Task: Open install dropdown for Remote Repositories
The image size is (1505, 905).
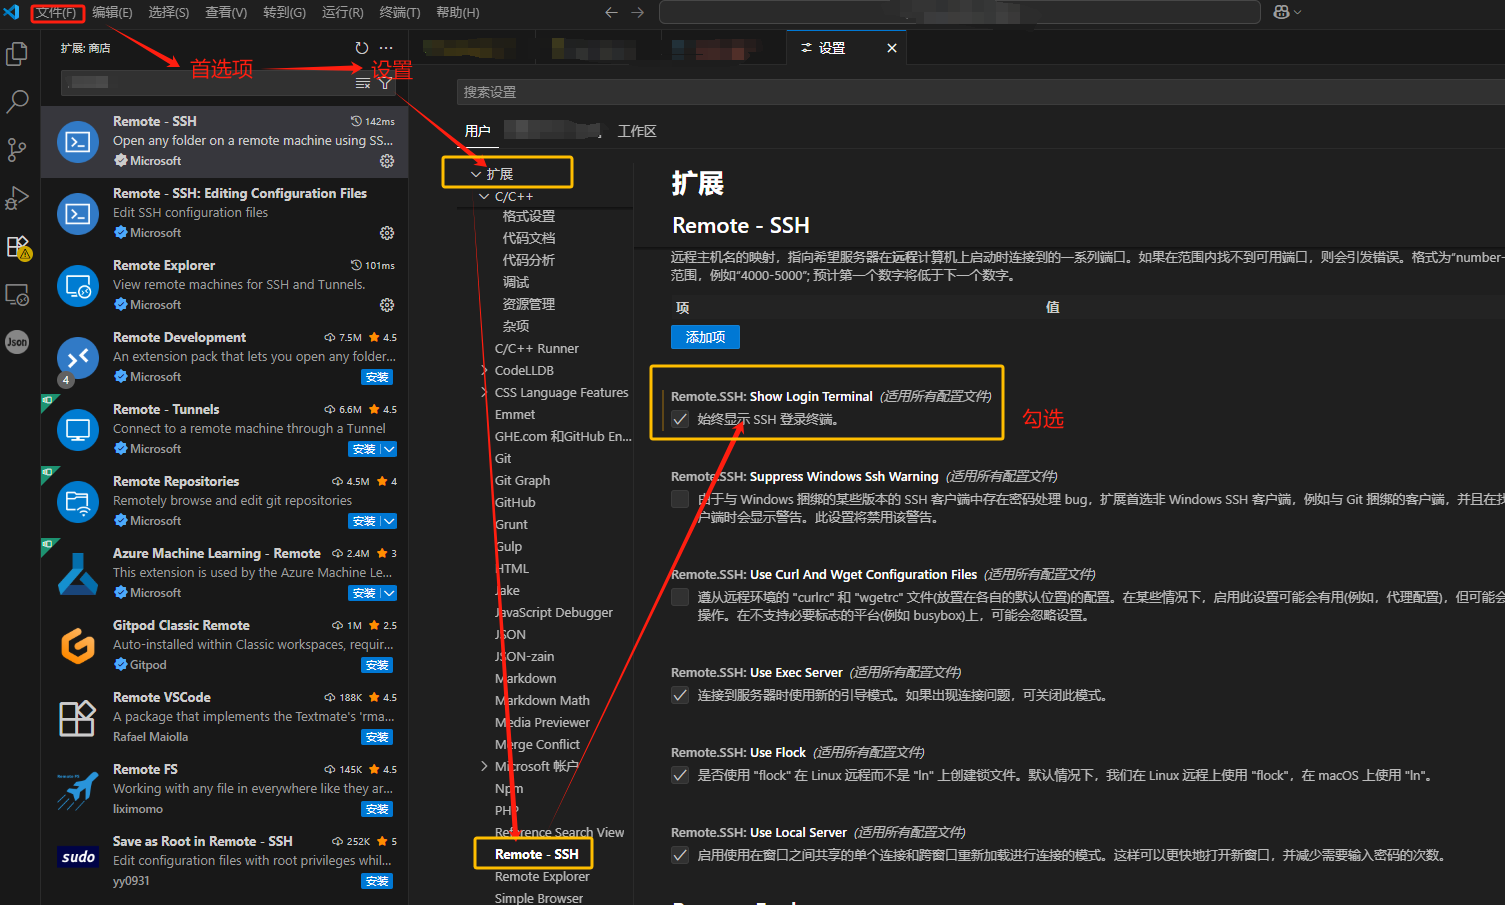Action: tap(389, 521)
